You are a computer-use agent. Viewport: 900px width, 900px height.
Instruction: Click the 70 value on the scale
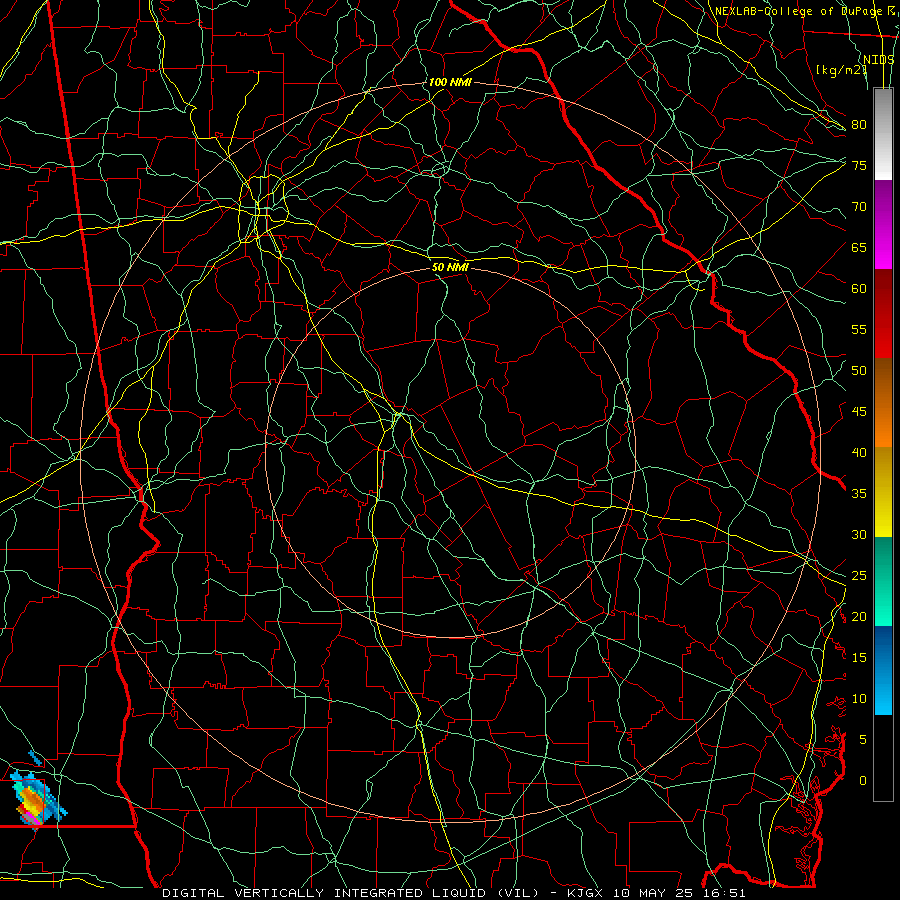[x=859, y=207]
